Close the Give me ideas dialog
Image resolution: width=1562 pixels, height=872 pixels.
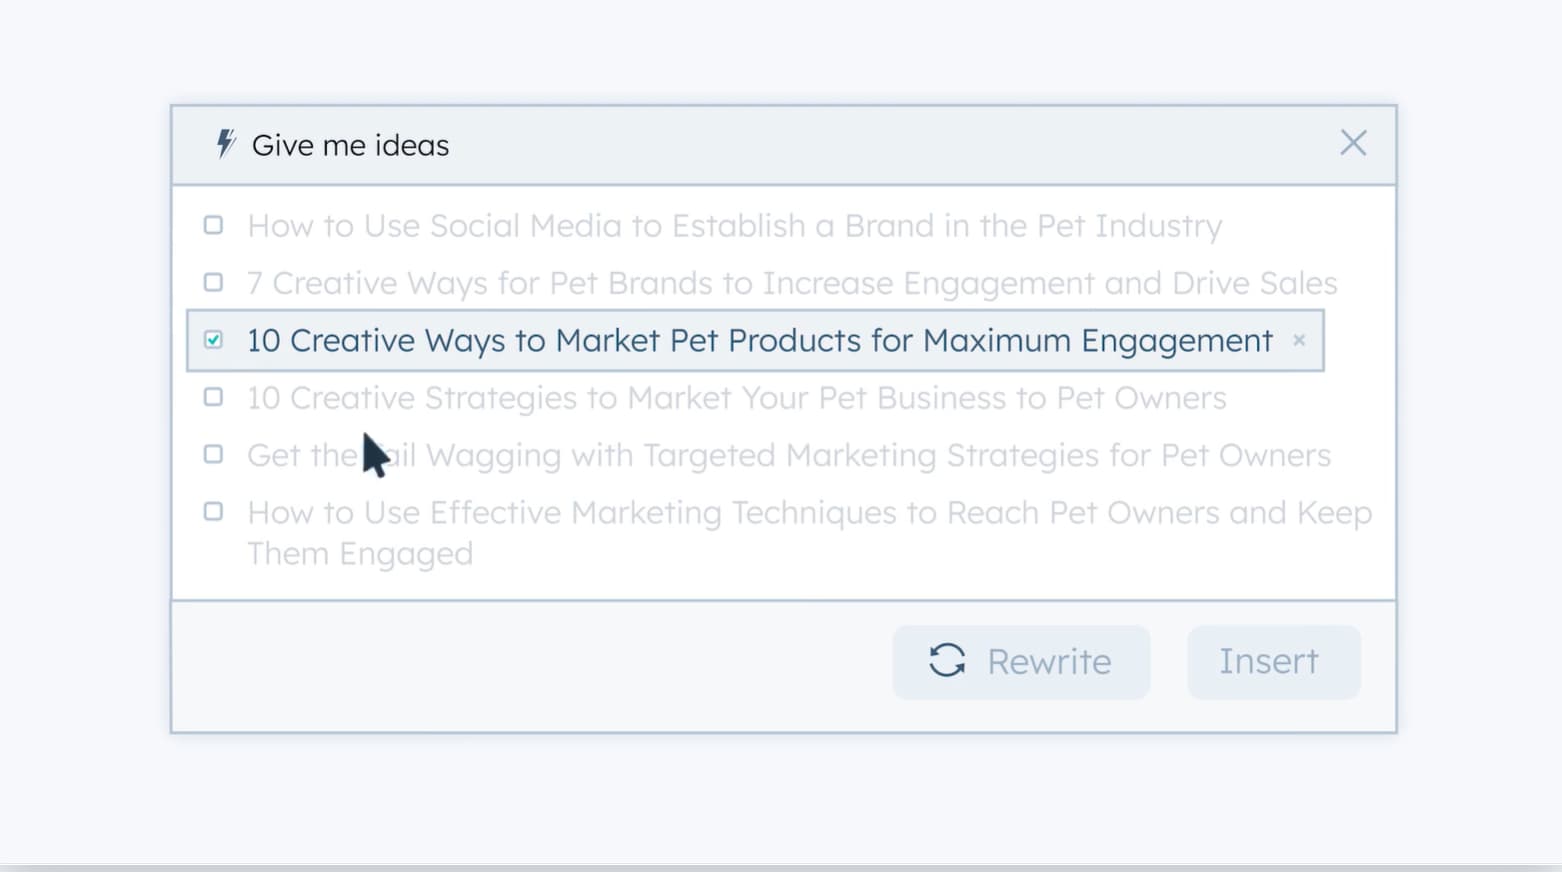coord(1353,143)
